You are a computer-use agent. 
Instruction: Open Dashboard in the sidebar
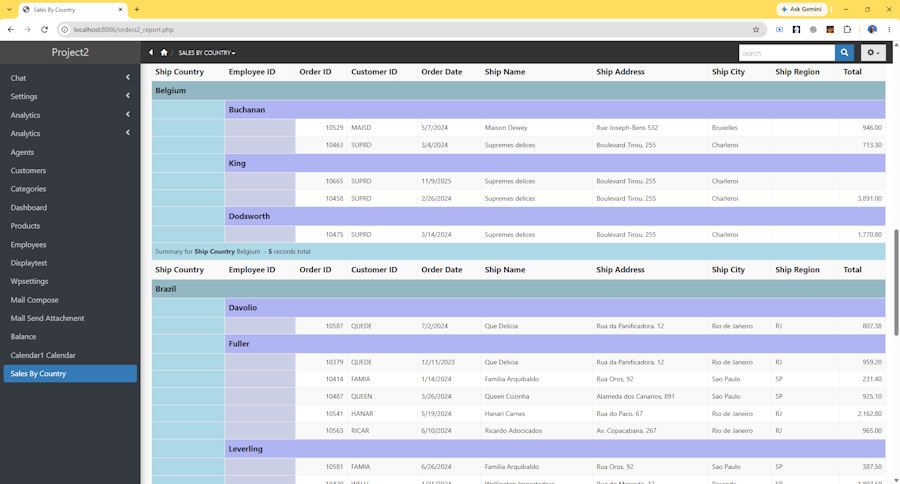pos(29,207)
